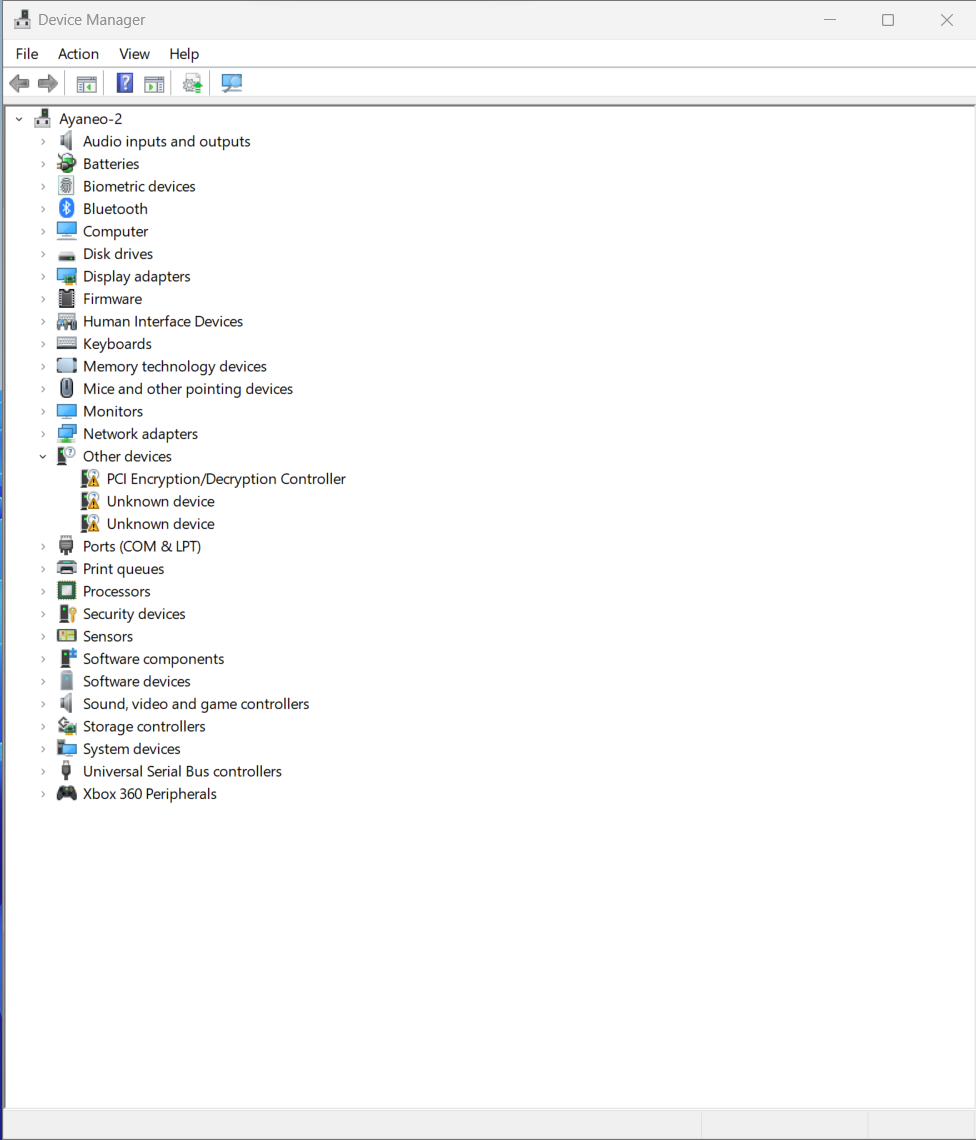Close the Device Manager window
This screenshot has height=1140, width=976.
(946, 20)
